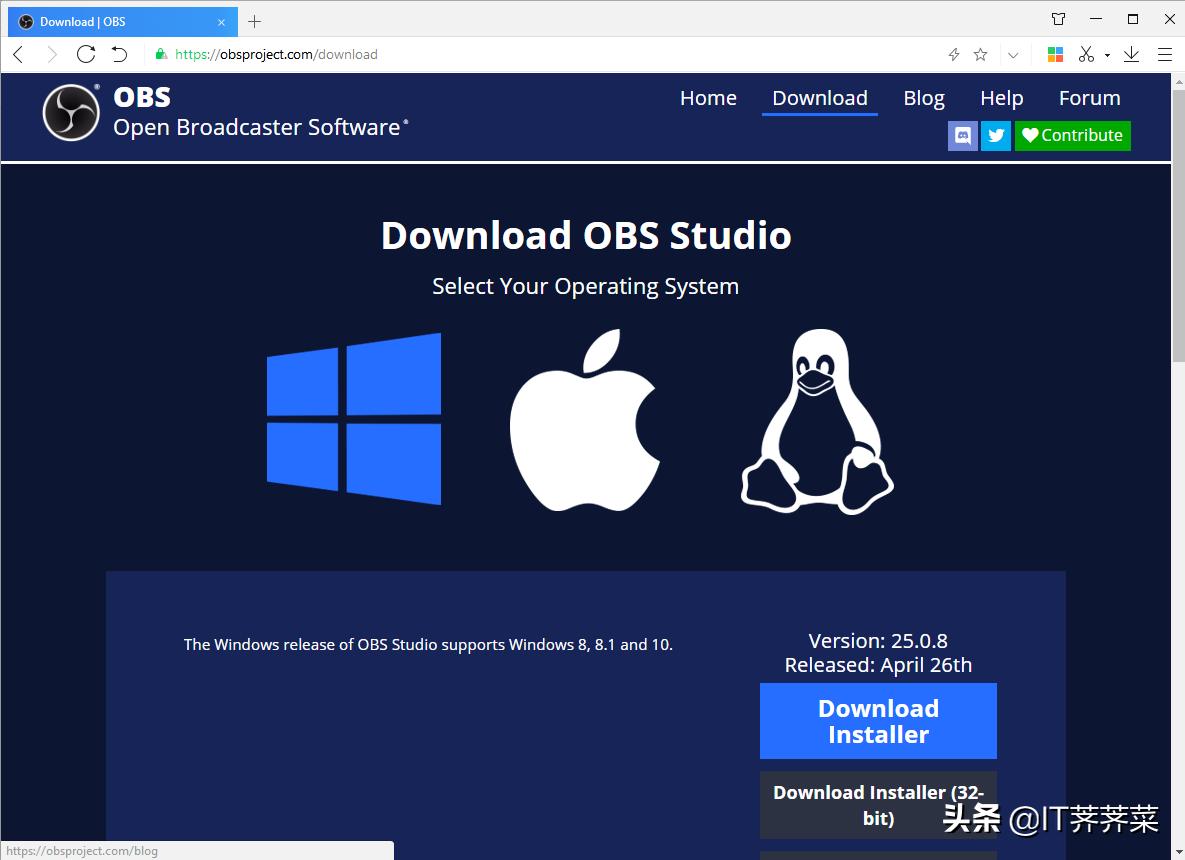Go to the Blog section
Screen dimensions: 1185x860
coord(923,97)
